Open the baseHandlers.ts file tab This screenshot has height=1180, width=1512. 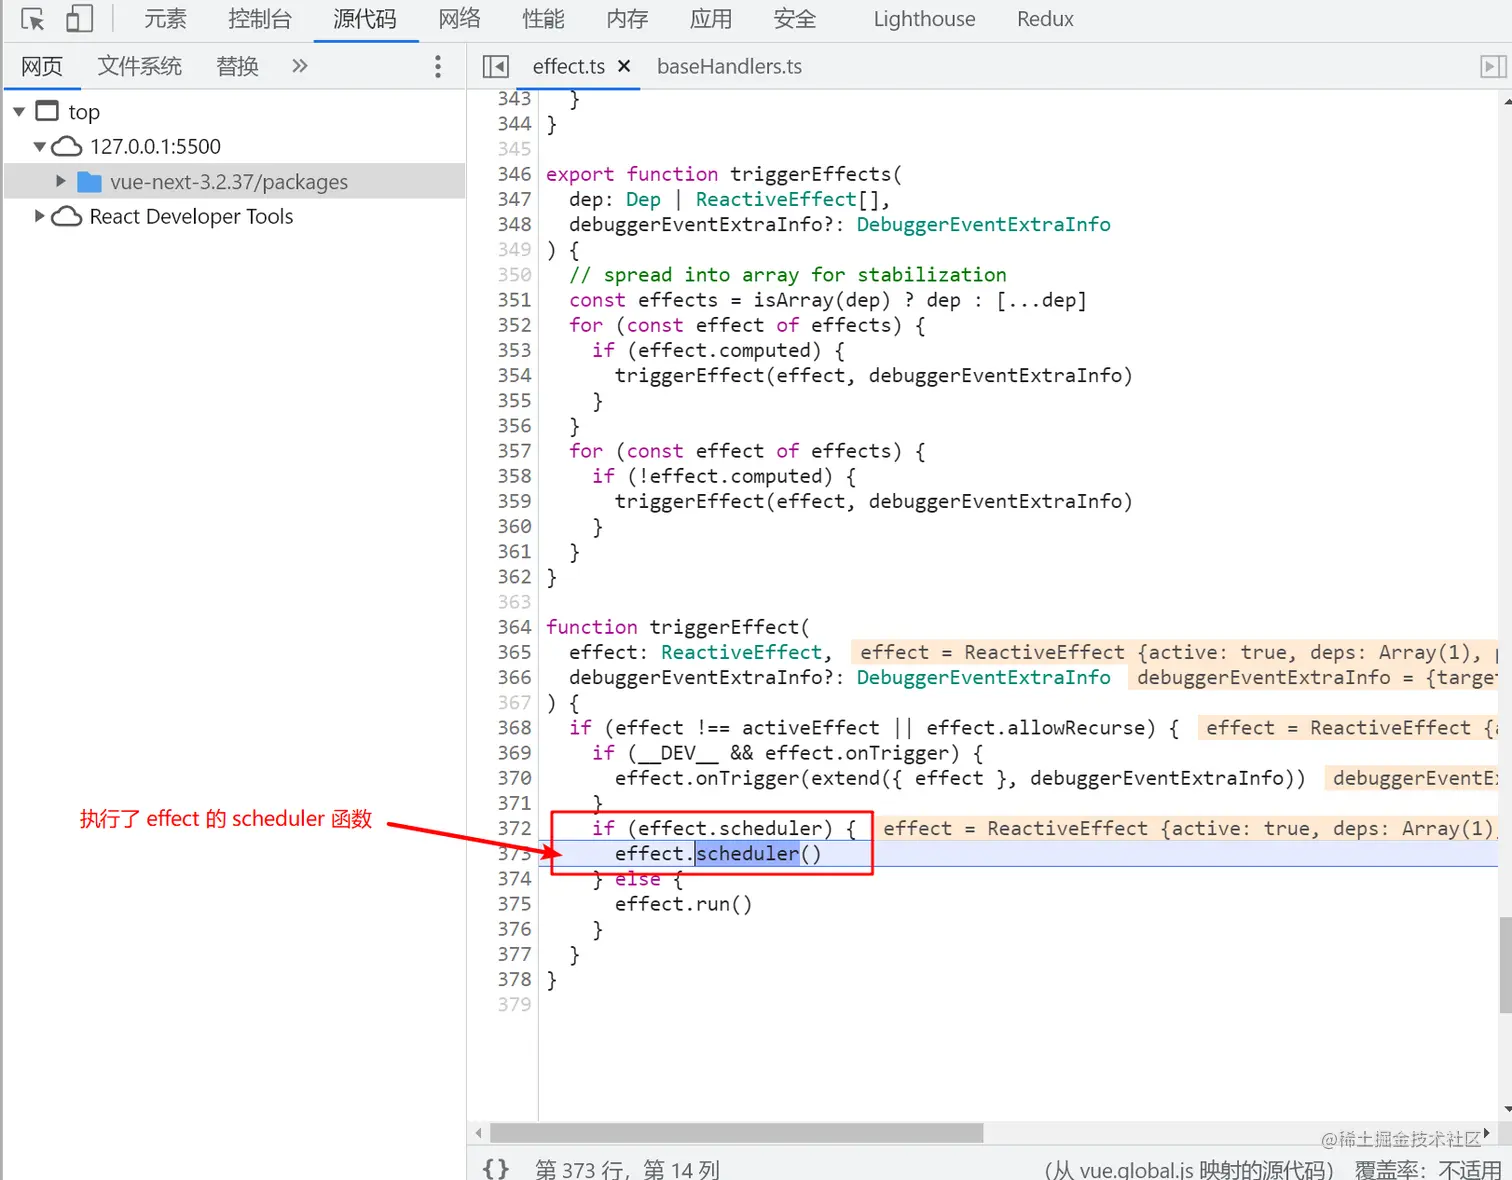tap(729, 67)
